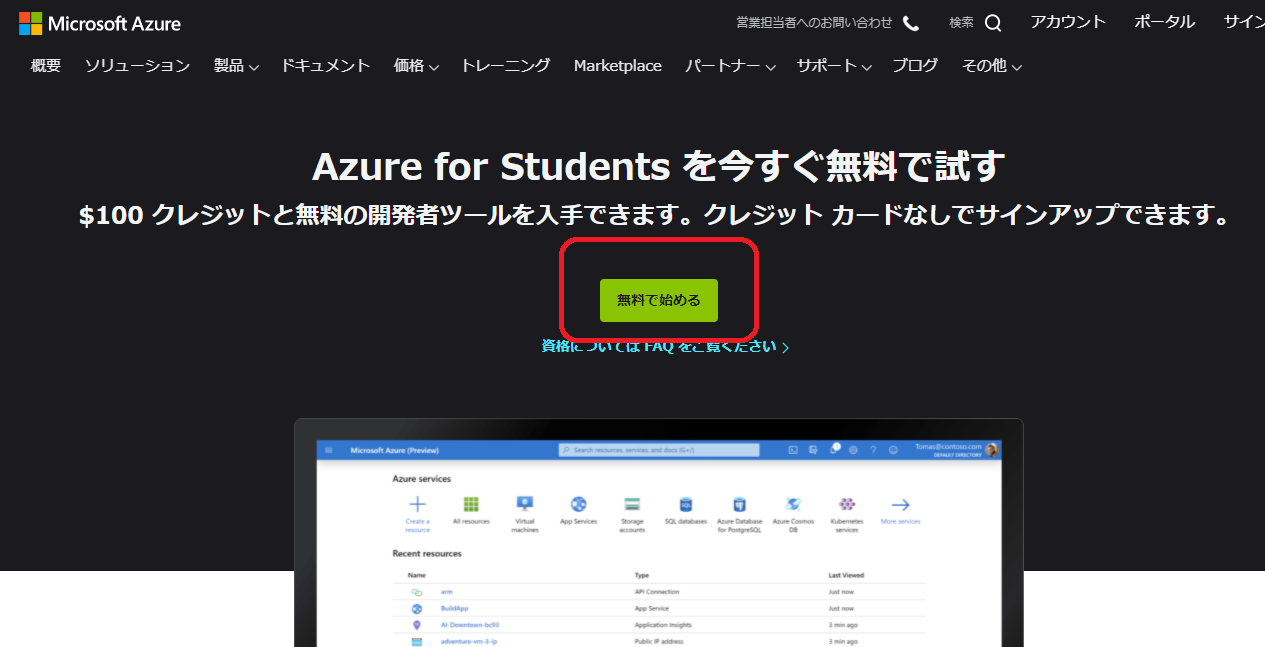Select the Storage accounts icon
The width and height of the screenshot is (1265, 647).
pos(632,504)
